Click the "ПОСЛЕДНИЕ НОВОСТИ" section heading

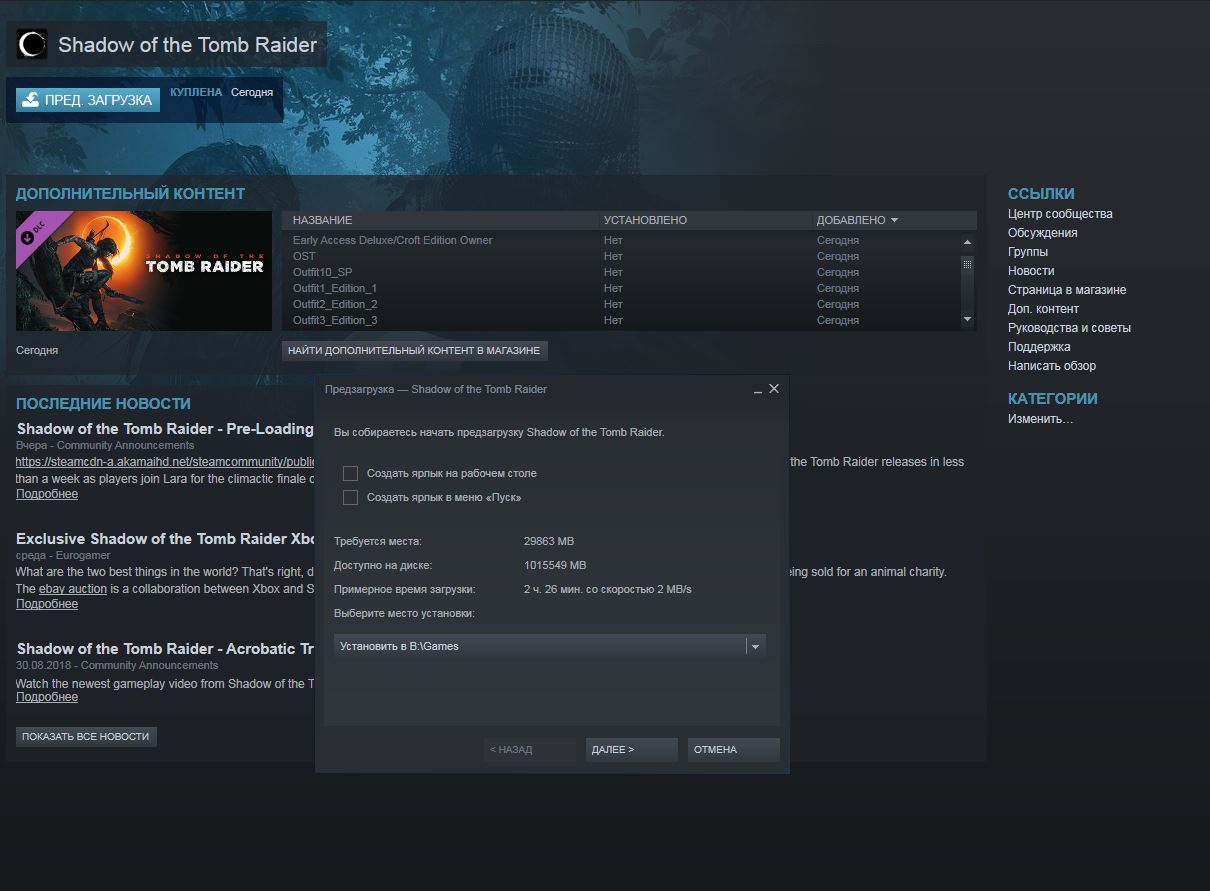click(x=103, y=404)
